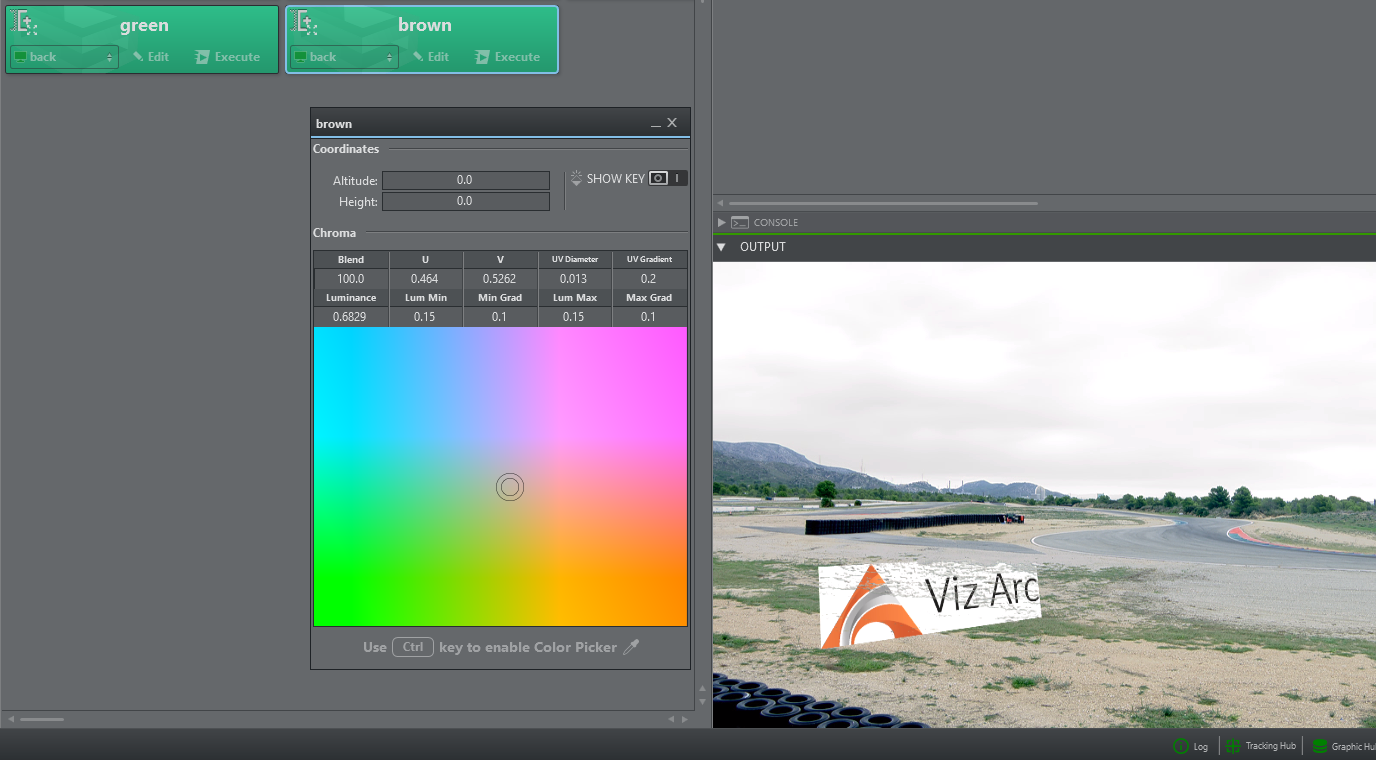Edit the green action

(151, 57)
